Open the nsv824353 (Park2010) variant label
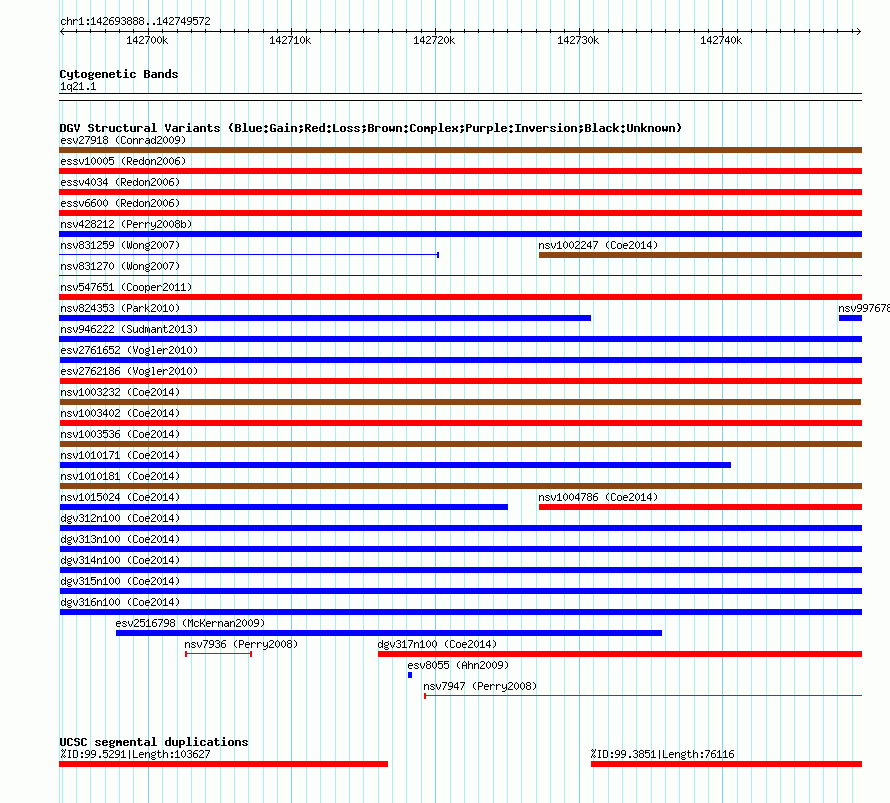Viewport: 890px width, 803px height. click(120, 308)
